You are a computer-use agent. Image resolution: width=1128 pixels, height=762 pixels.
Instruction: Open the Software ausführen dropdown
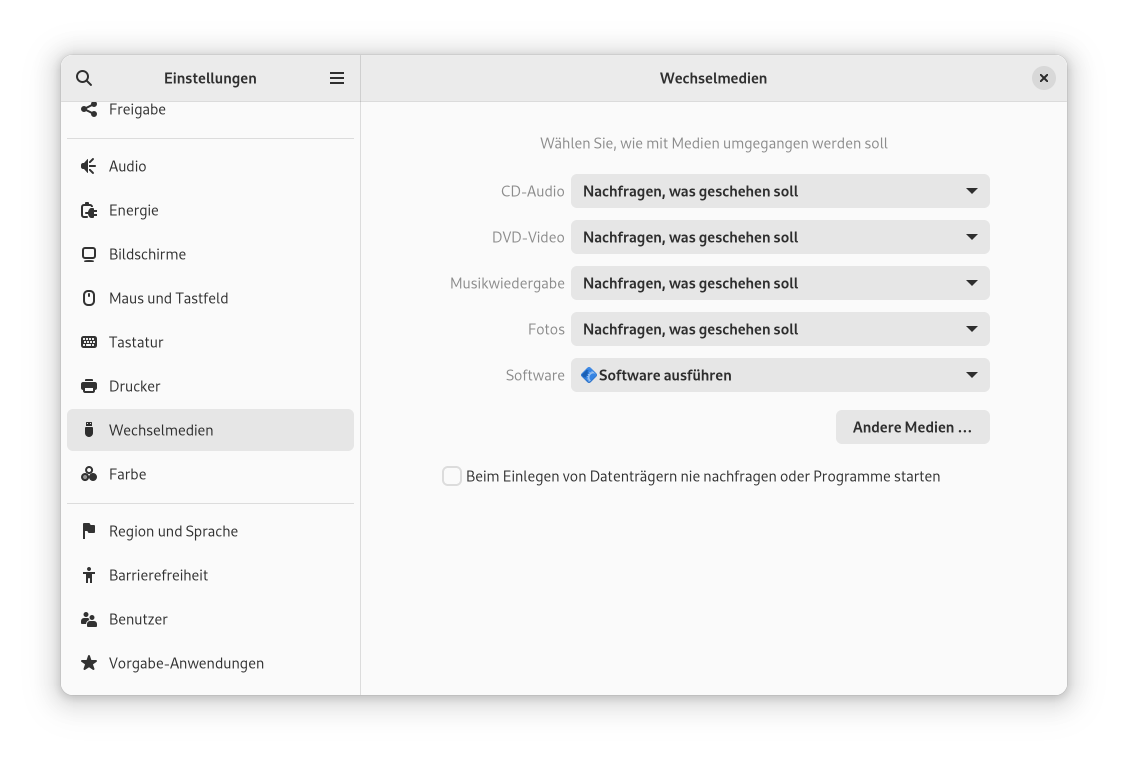coord(780,375)
